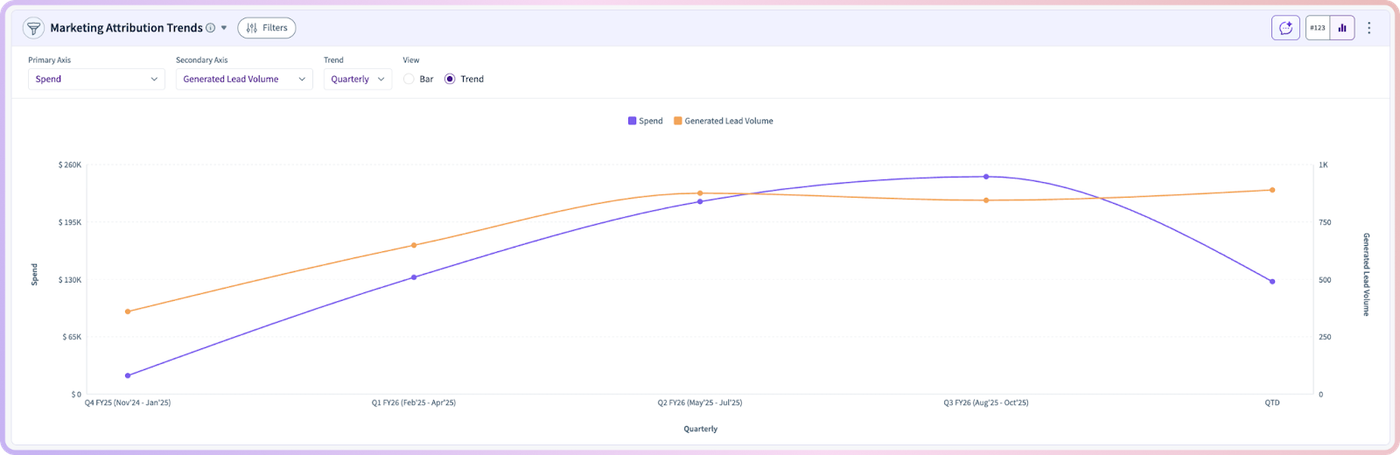Click the sliders icon in Filters button
1400x455 pixels.
tap(252, 28)
